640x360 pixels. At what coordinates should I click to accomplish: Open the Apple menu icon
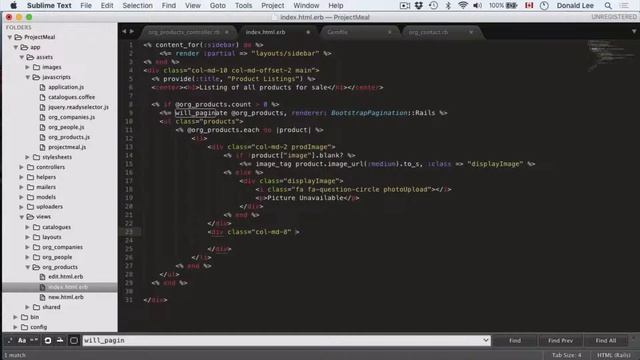pyautogui.click(x=13, y=5)
